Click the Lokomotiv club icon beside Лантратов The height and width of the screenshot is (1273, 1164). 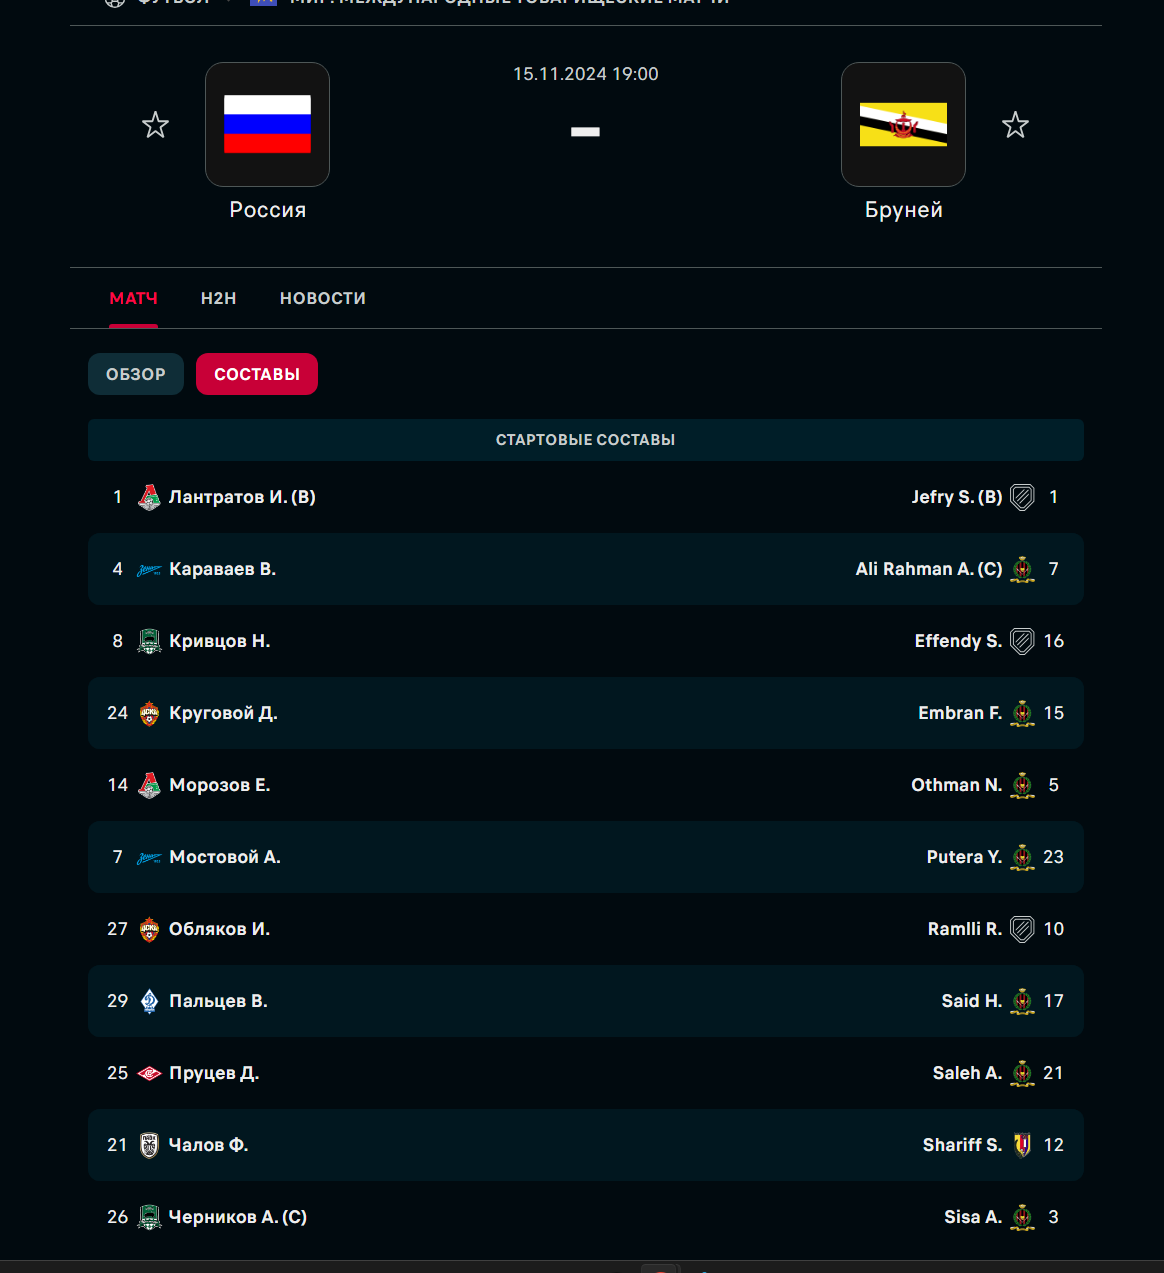coord(149,497)
